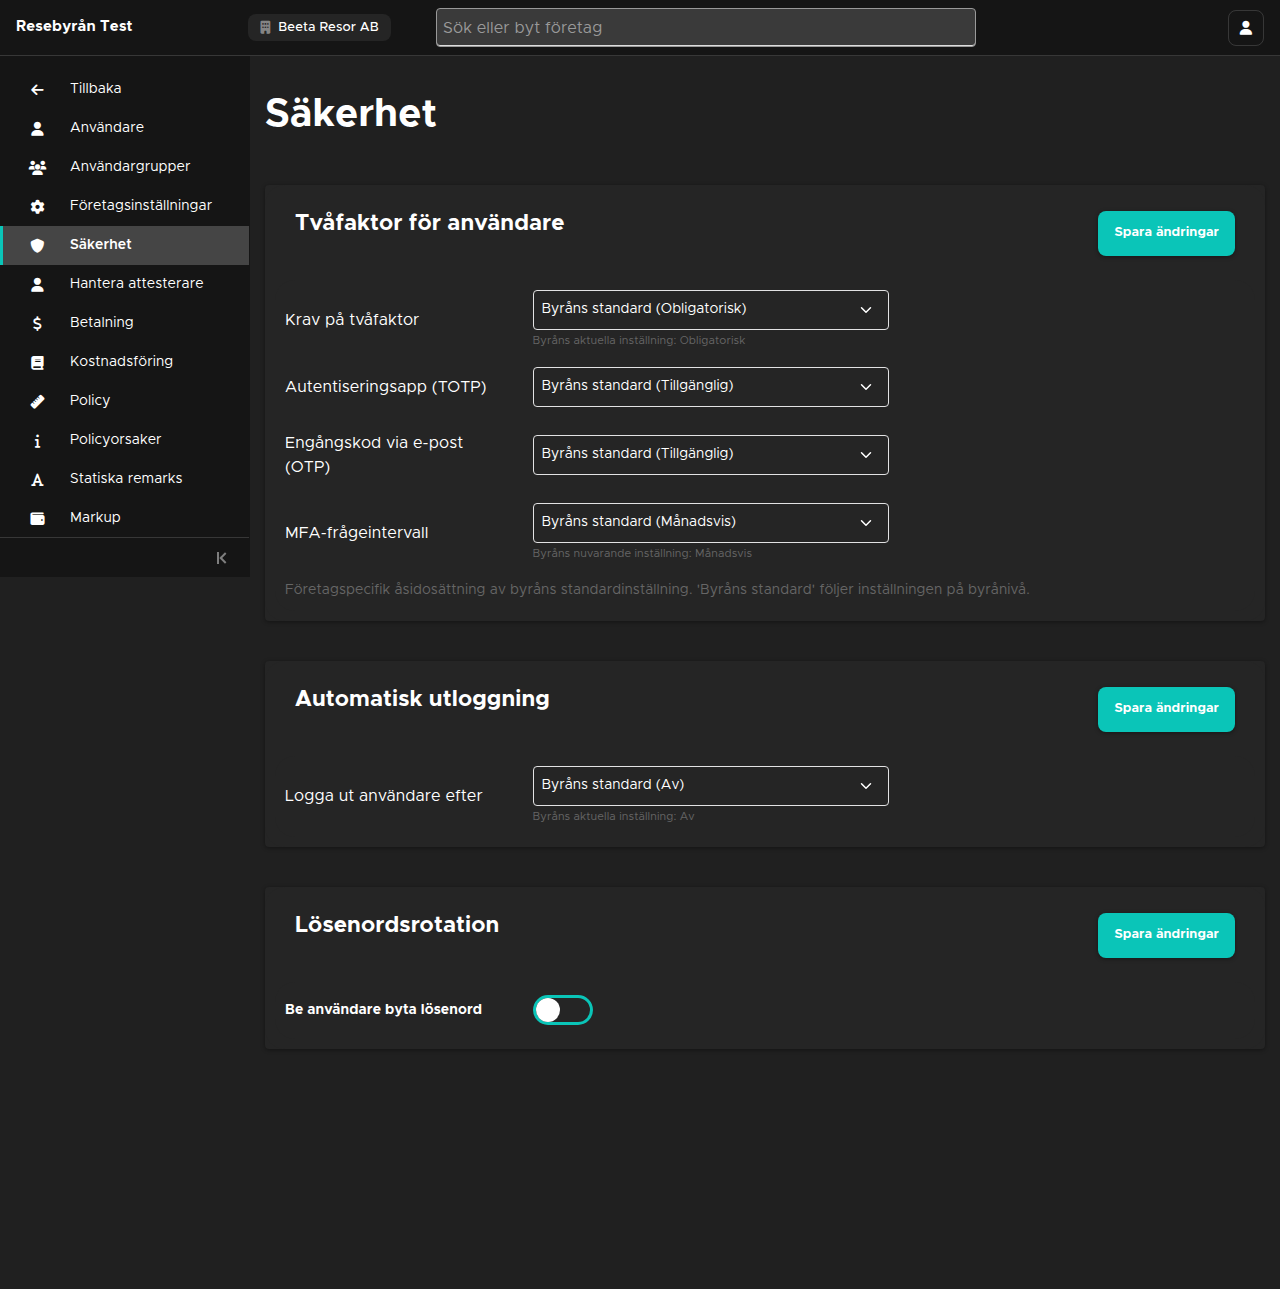Open Kostnadsföring in the sidebar

tap(125, 362)
